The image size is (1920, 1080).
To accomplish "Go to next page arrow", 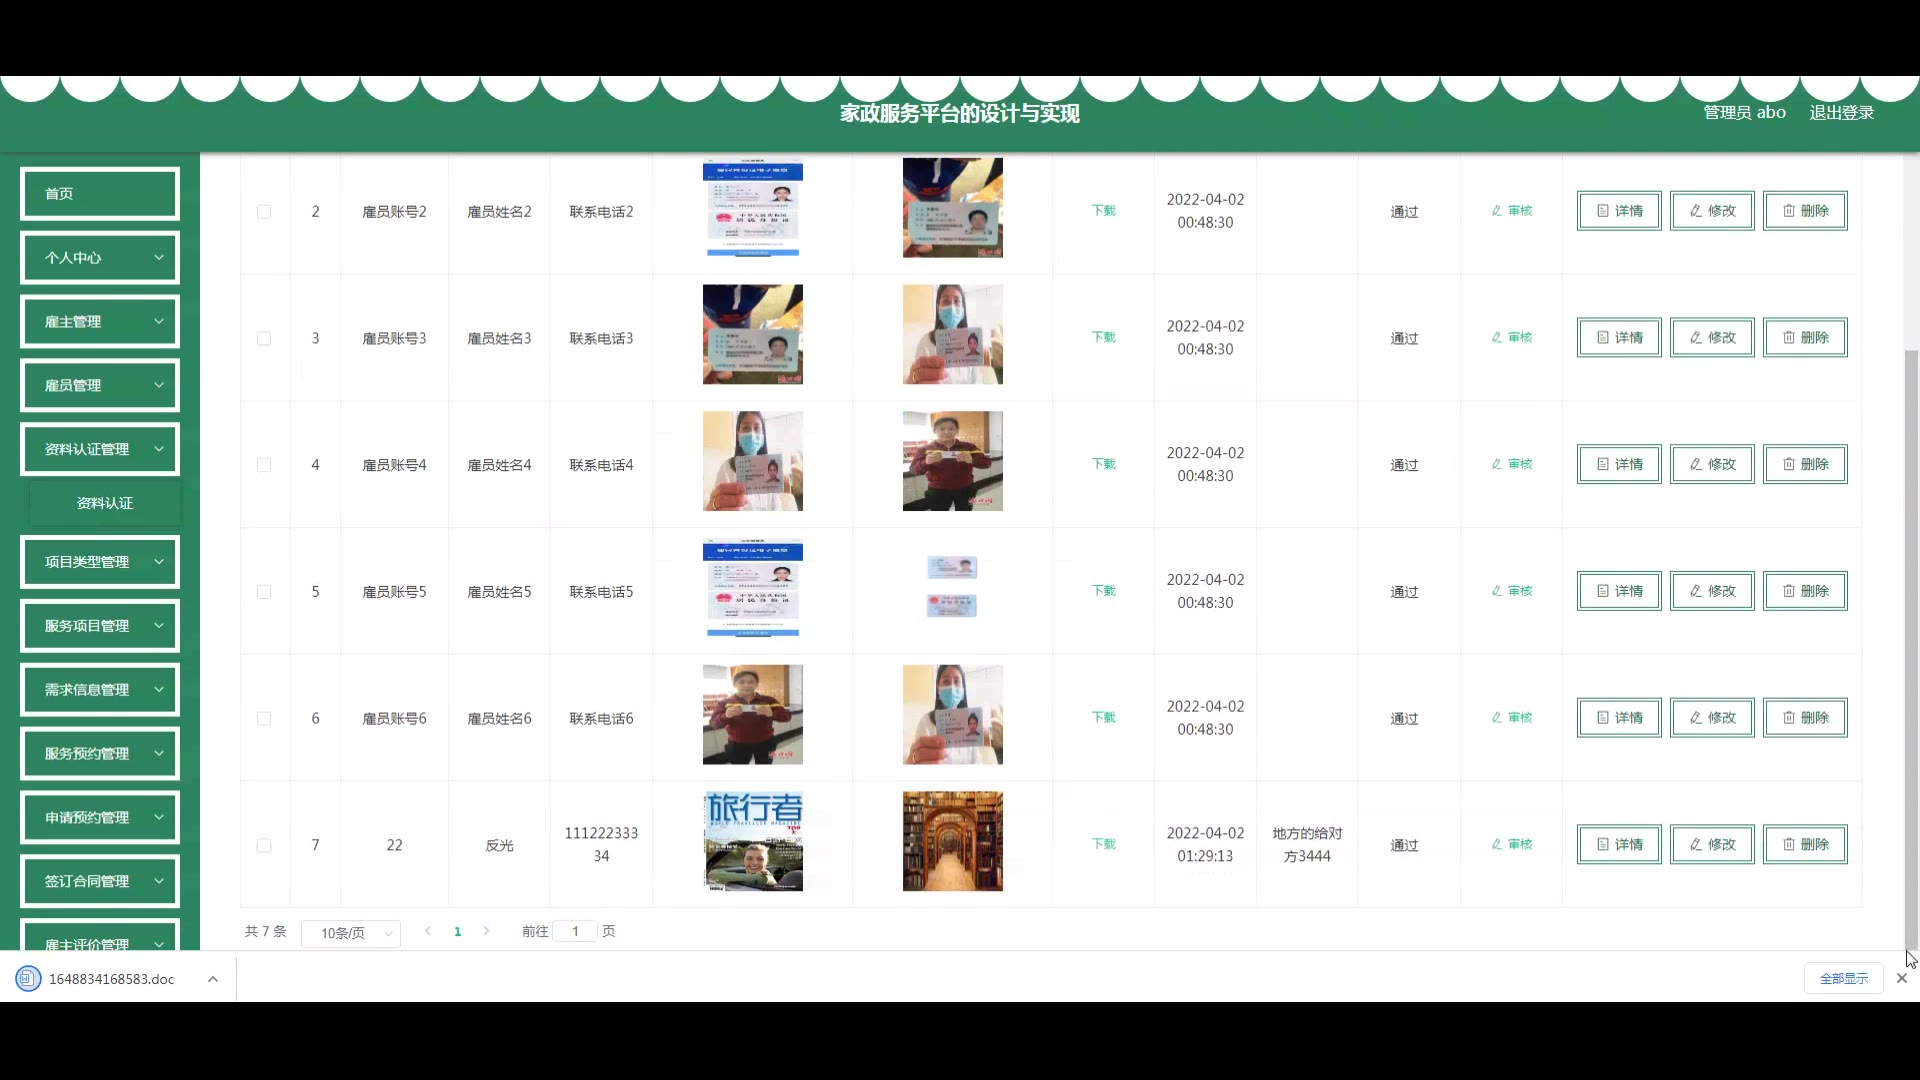I will [487, 931].
